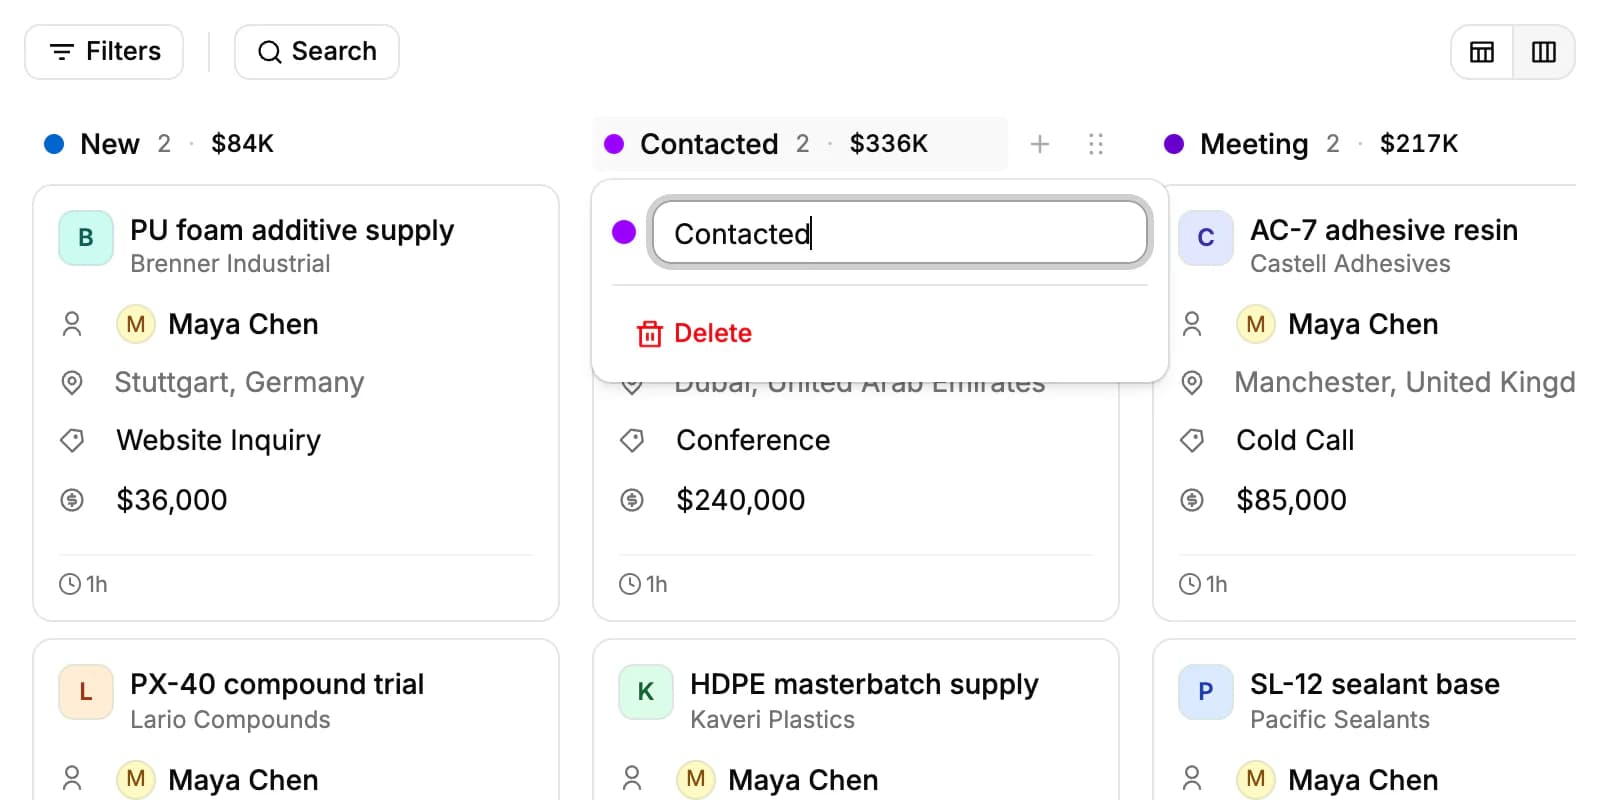The image size is (1600, 800).
Task: Click the Search button
Action: point(317,52)
